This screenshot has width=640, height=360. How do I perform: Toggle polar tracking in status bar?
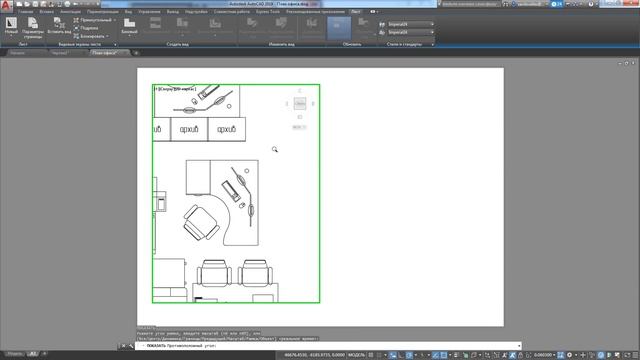click(x=409, y=355)
